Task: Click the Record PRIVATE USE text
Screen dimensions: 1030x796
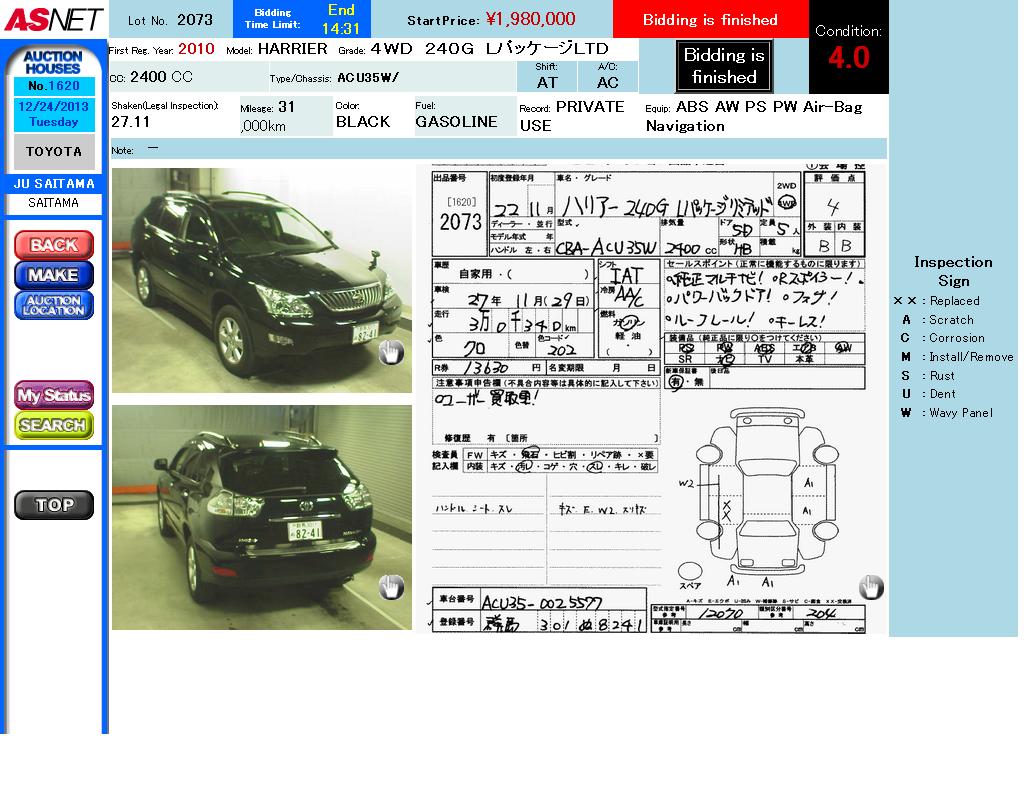Action: [571, 116]
